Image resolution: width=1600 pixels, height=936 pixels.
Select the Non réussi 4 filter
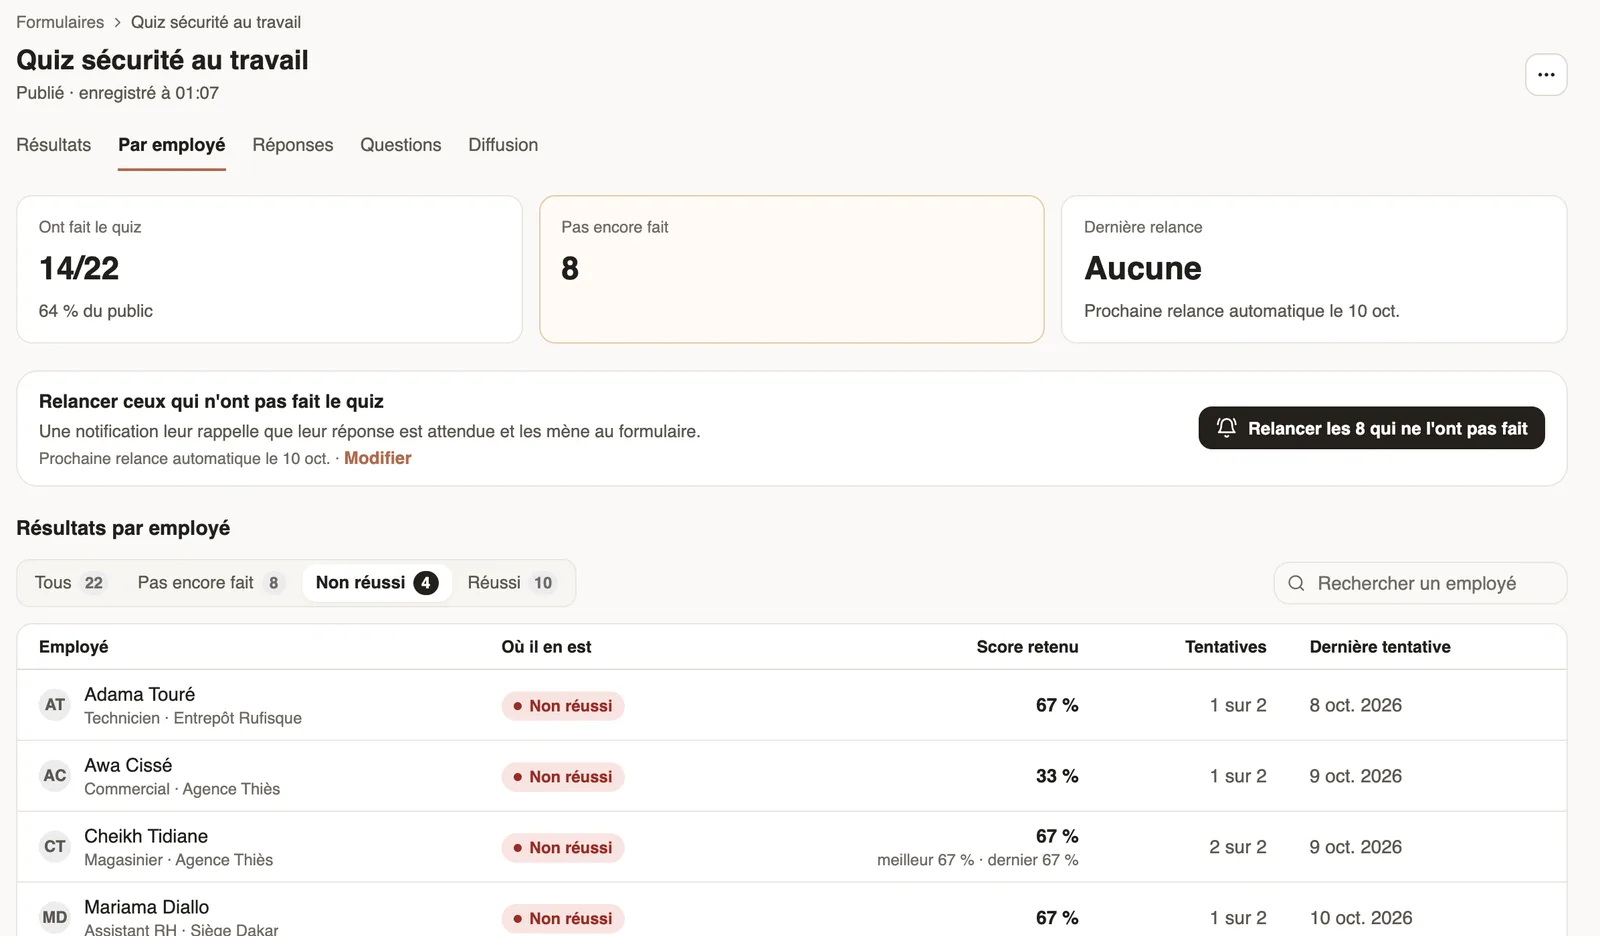pyautogui.click(x=376, y=583)
